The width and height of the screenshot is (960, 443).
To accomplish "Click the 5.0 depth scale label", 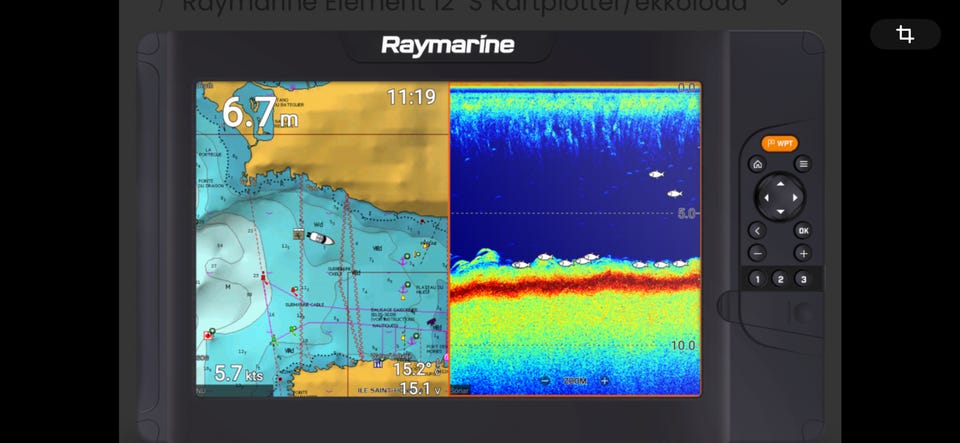I will [x=688, y=214].
